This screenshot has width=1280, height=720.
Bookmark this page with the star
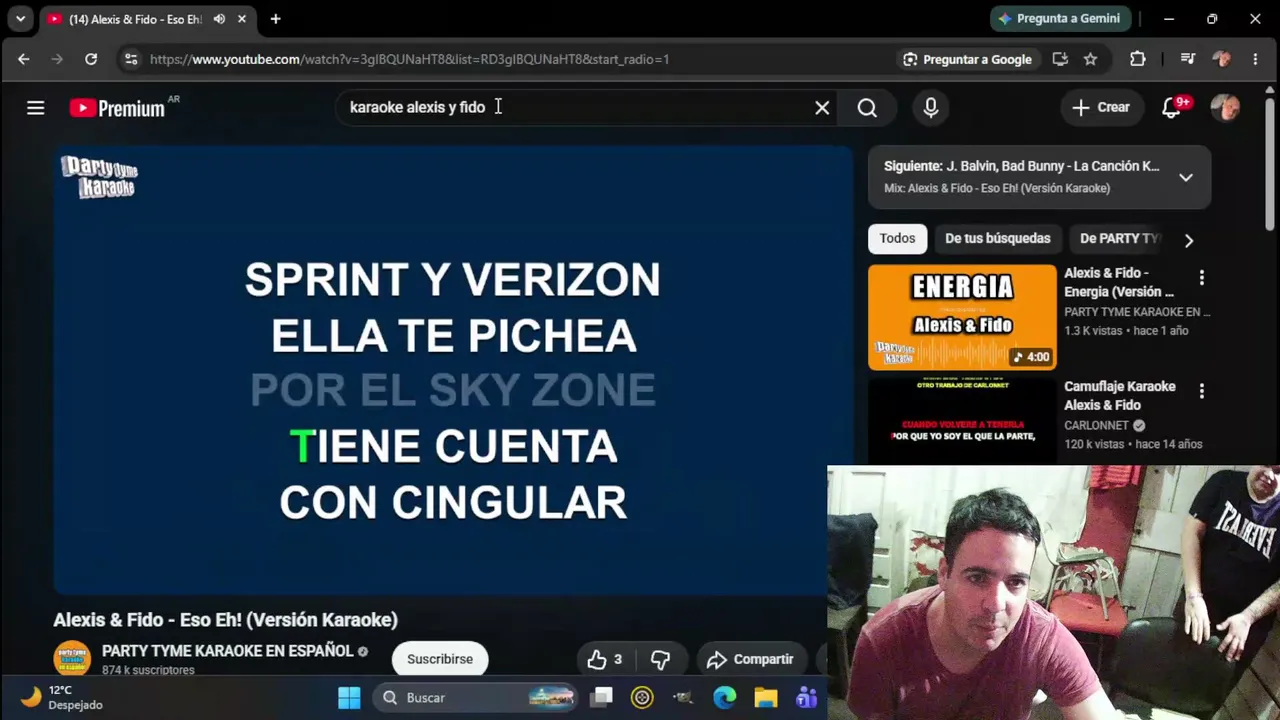click(1091, 59)
